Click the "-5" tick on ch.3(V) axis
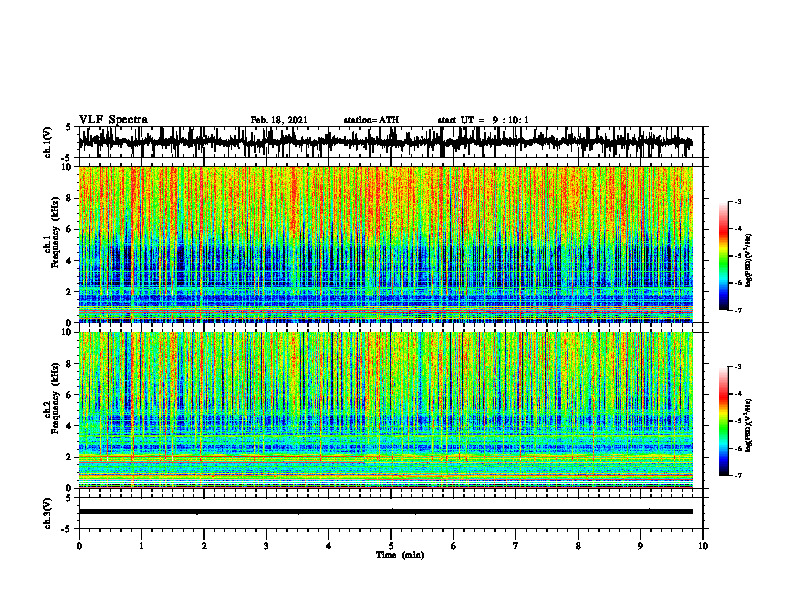The height and width of the screenshot is (612, 792). (x=67, y=529)
